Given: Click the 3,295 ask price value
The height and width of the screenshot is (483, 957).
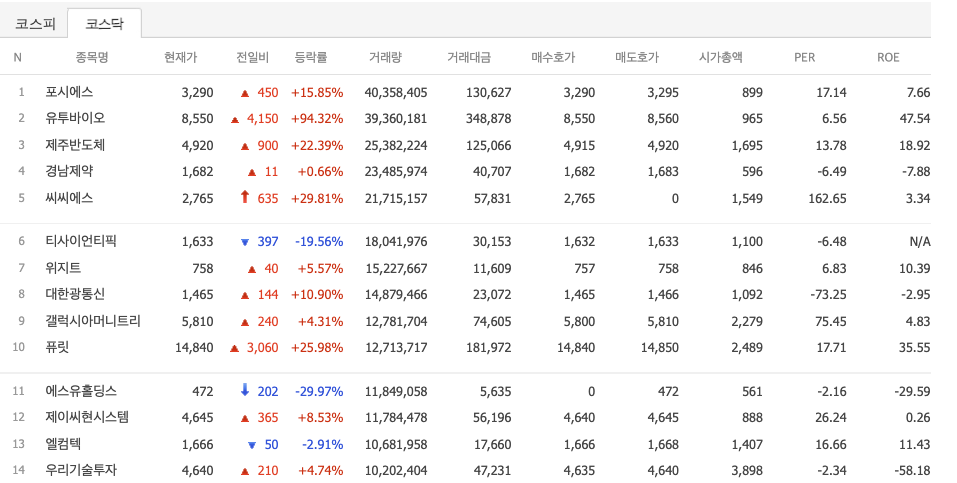Looking at the screenshot, I should (x=663, y=93).
